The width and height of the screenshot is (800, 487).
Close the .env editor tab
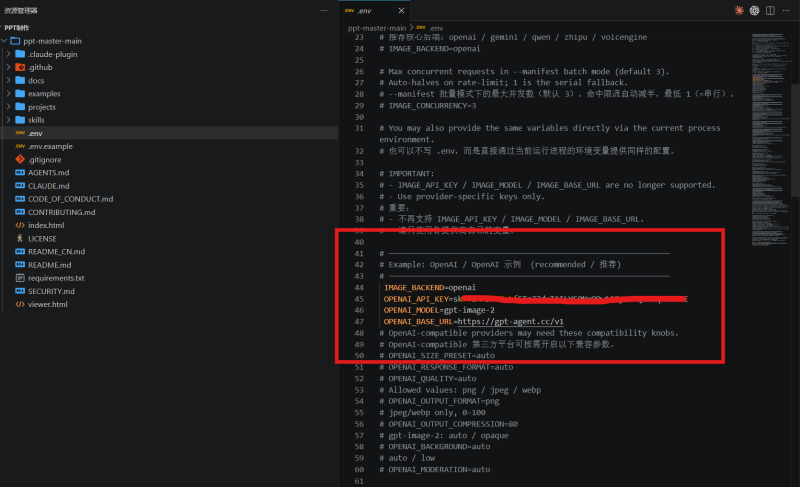click(x=402, y=11)
